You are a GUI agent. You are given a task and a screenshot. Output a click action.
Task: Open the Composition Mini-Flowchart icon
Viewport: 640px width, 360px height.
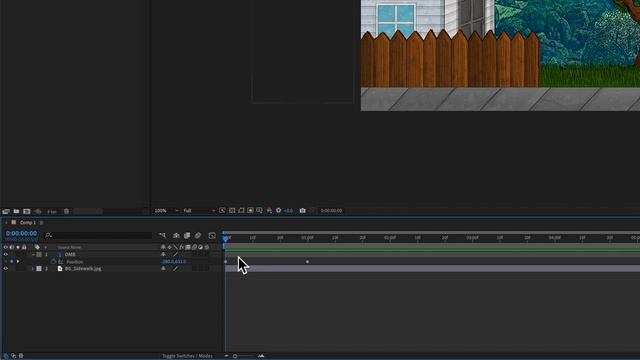[162, 236]
